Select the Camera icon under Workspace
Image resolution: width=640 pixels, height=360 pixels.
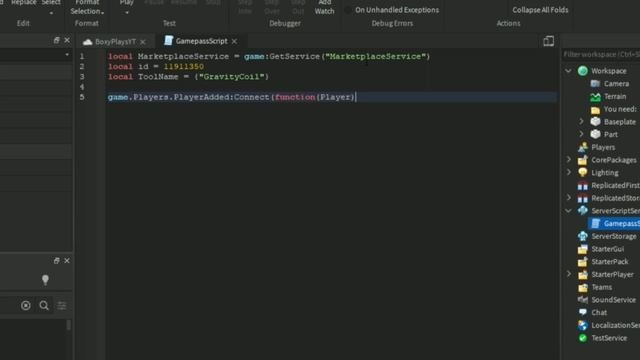(x=595, y=84)
